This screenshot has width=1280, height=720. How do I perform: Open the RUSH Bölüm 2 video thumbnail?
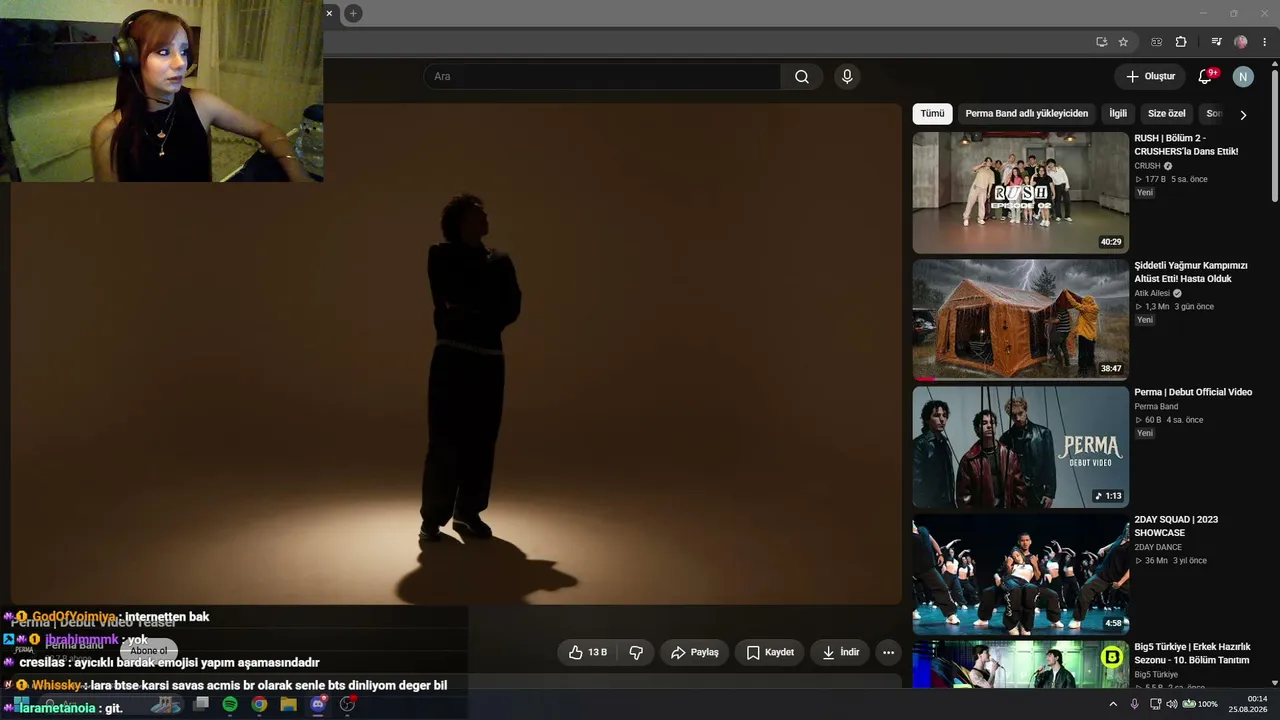point(1020,192)
